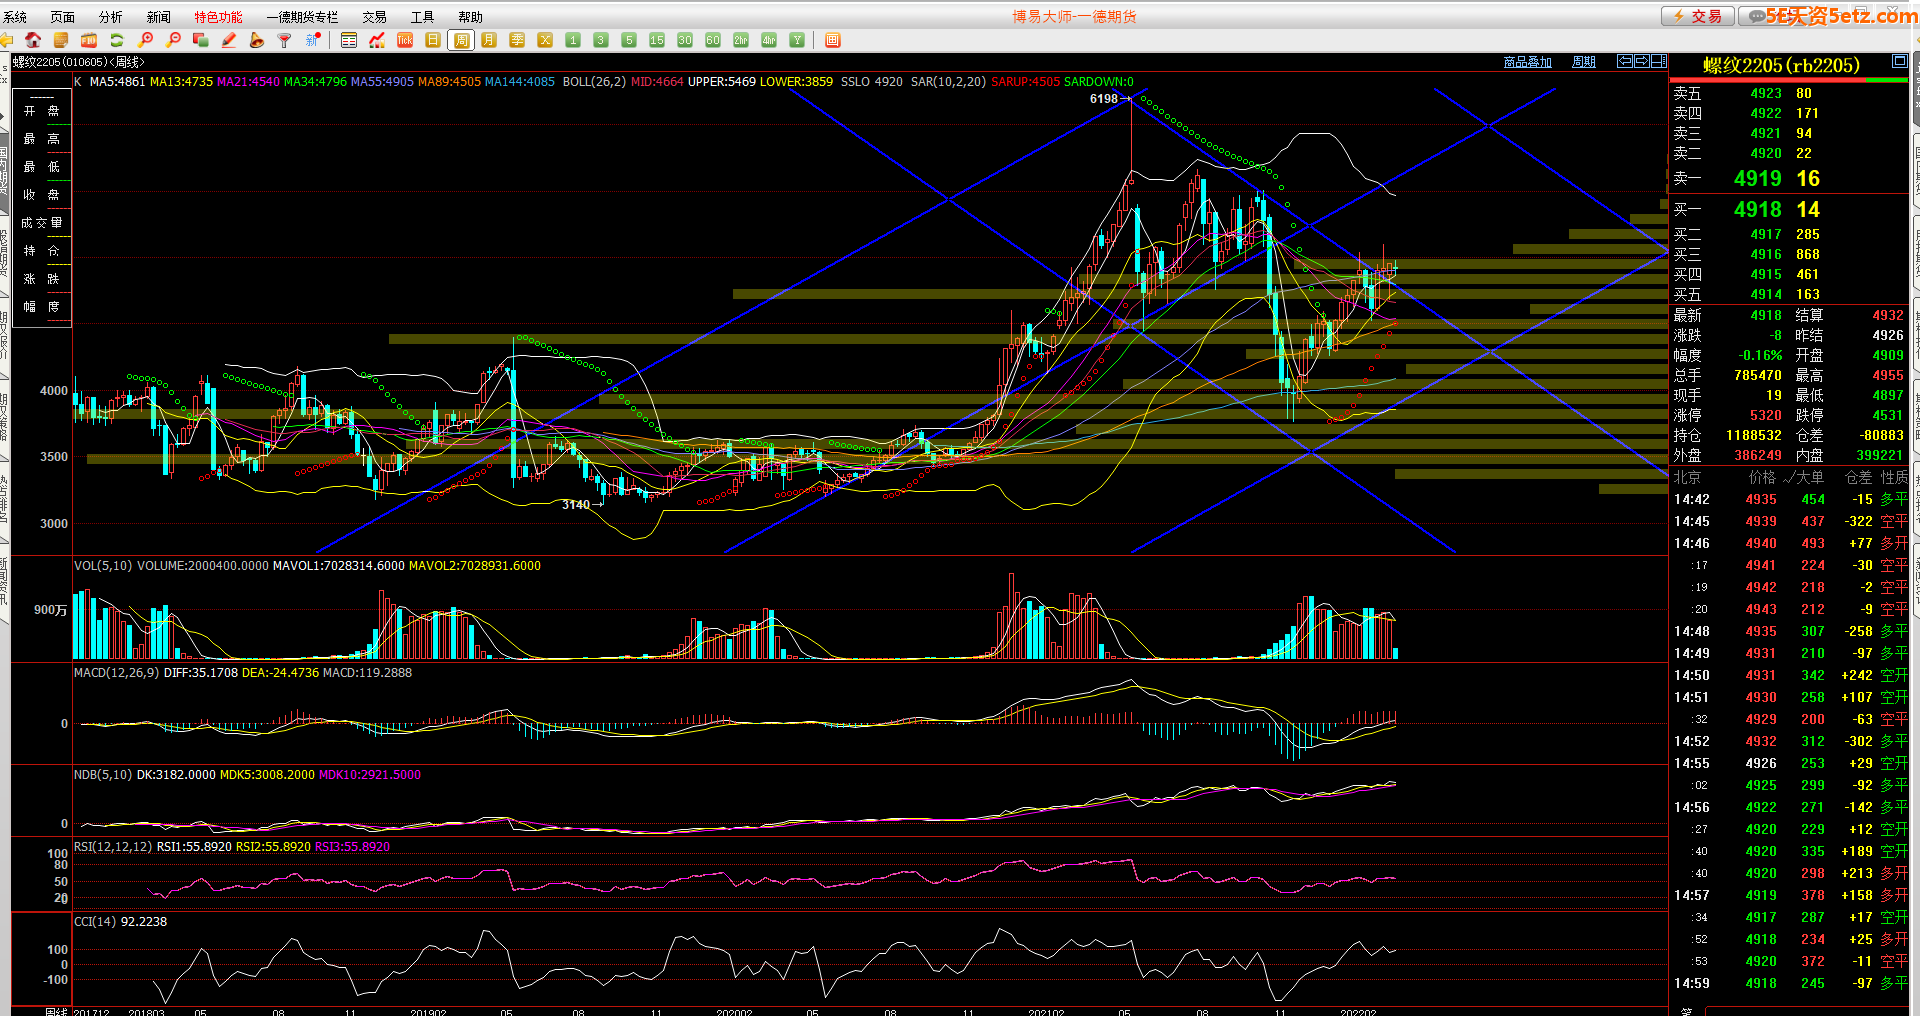Switch to the daily (日) period

coord(433,40)
